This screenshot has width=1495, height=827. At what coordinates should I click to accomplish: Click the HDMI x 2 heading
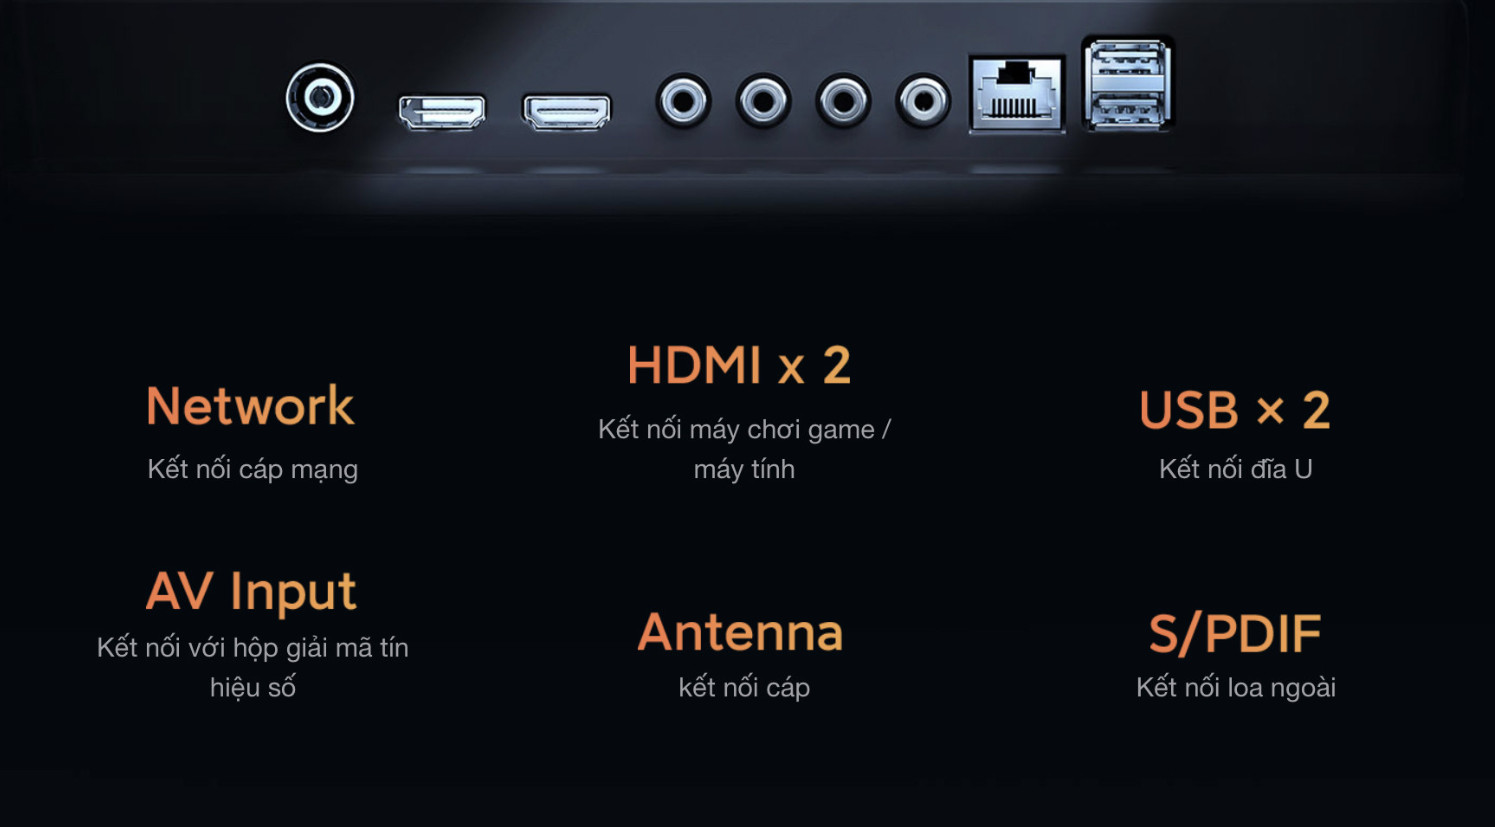tap(739, 365)
